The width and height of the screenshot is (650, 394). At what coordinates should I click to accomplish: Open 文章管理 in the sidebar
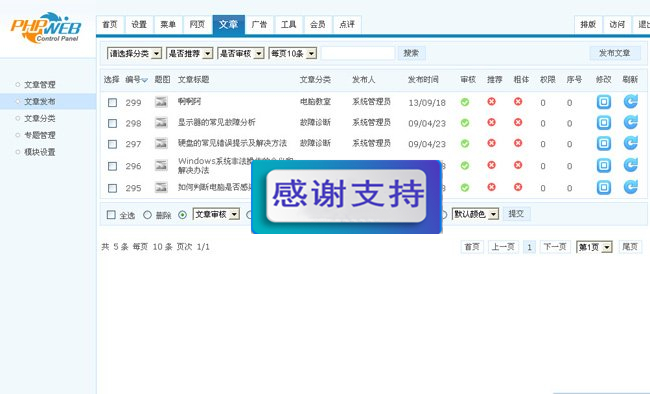pyautogui.click(x=39, y=85)
